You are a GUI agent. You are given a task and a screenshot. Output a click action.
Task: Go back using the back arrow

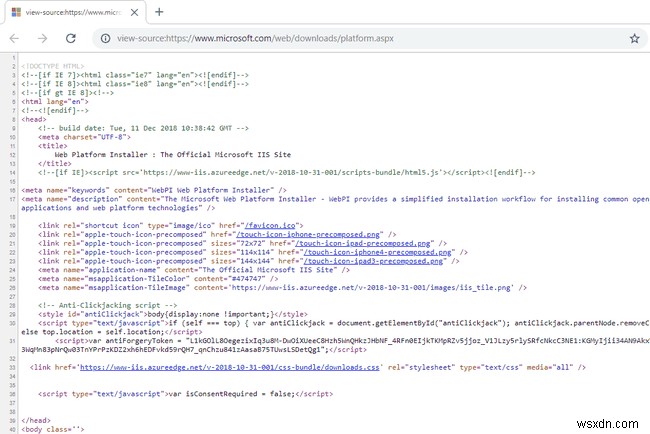[x=15, y=39]
